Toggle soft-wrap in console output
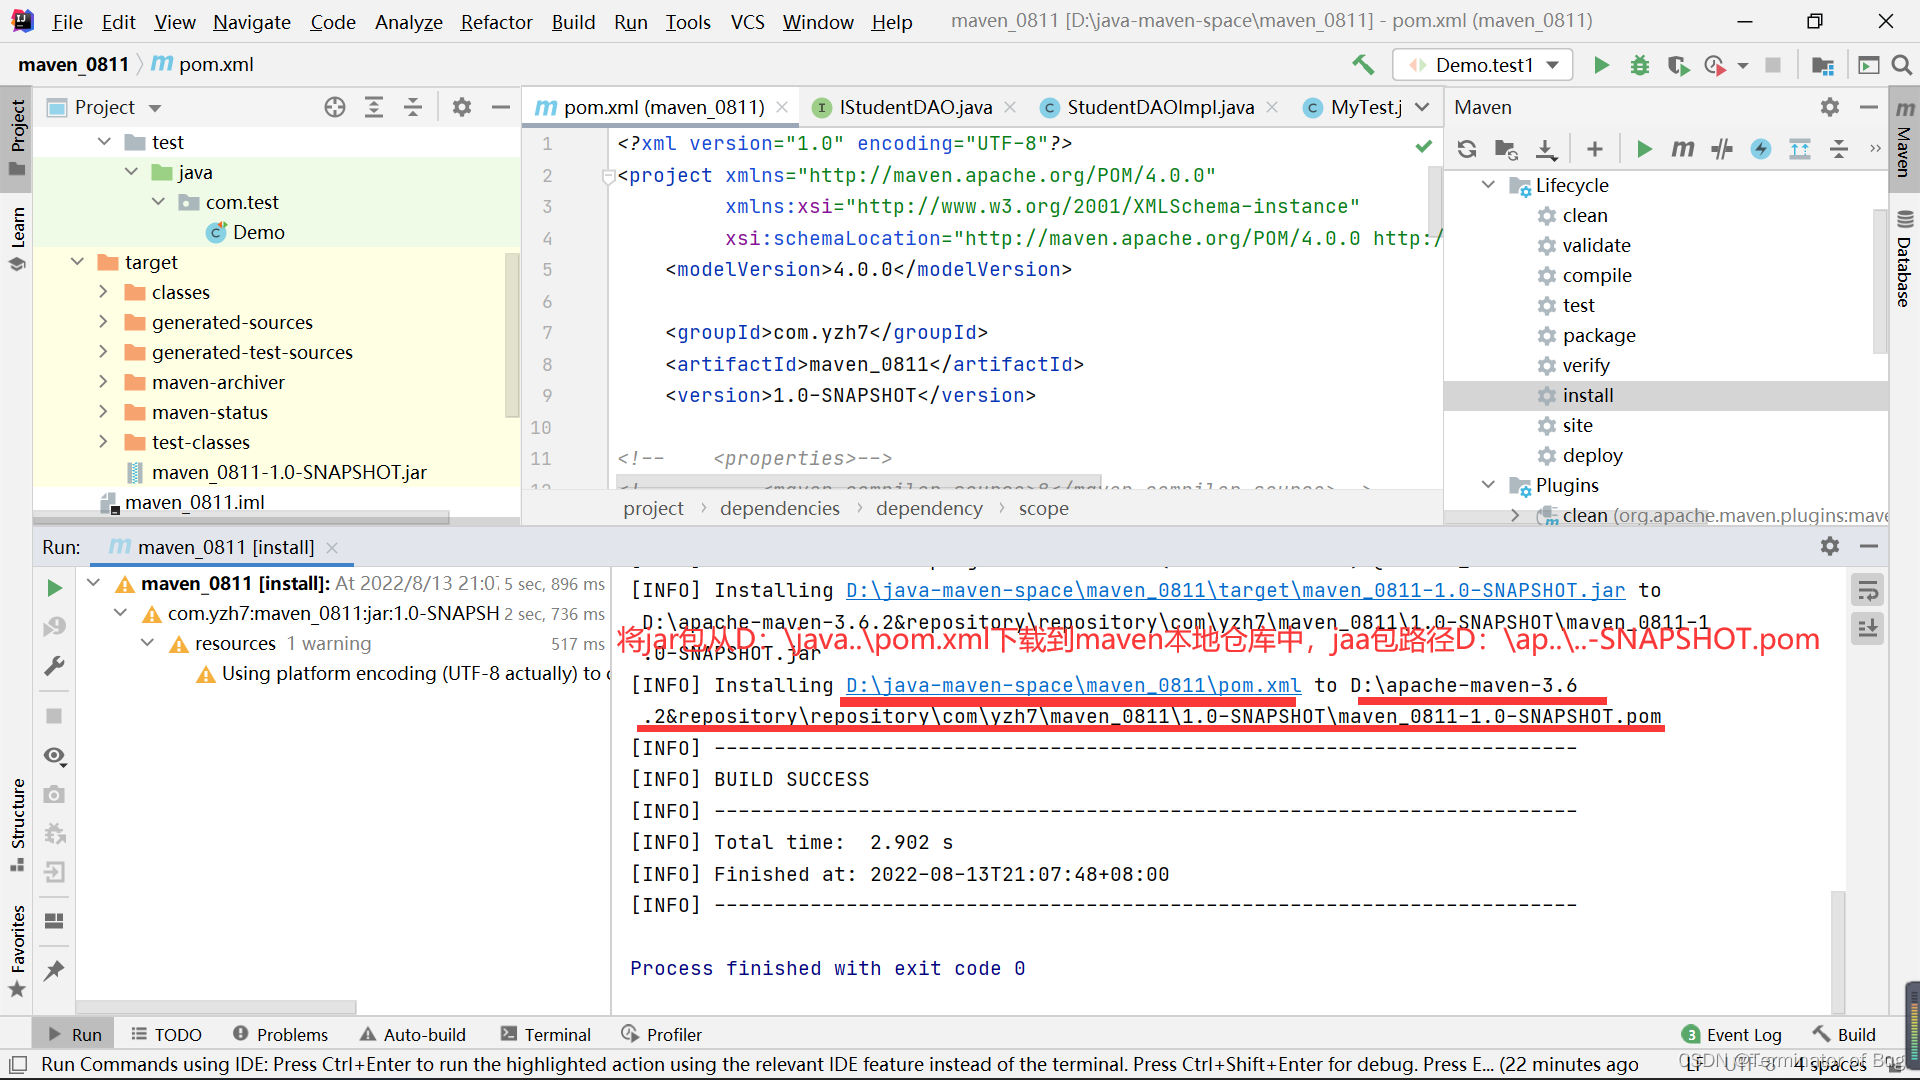Screen dimensions: 1920x1080 (1868, 590)
